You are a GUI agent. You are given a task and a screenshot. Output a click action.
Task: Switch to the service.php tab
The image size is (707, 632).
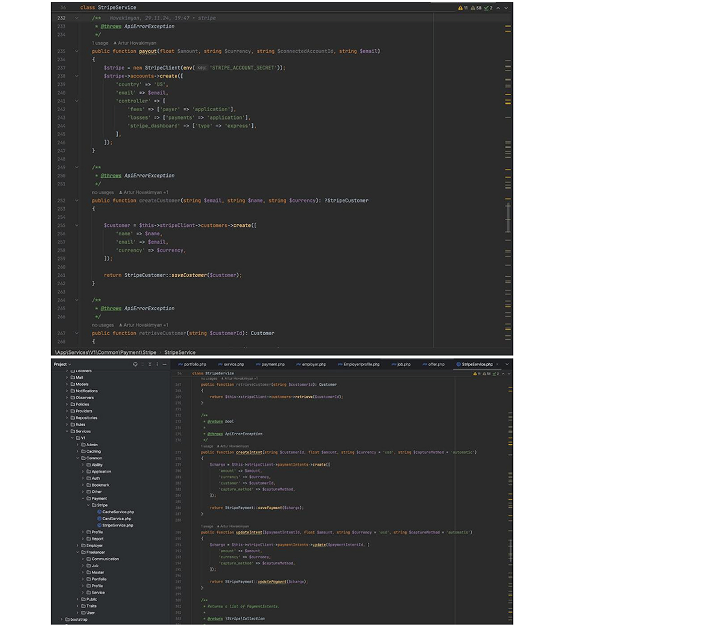231,364
